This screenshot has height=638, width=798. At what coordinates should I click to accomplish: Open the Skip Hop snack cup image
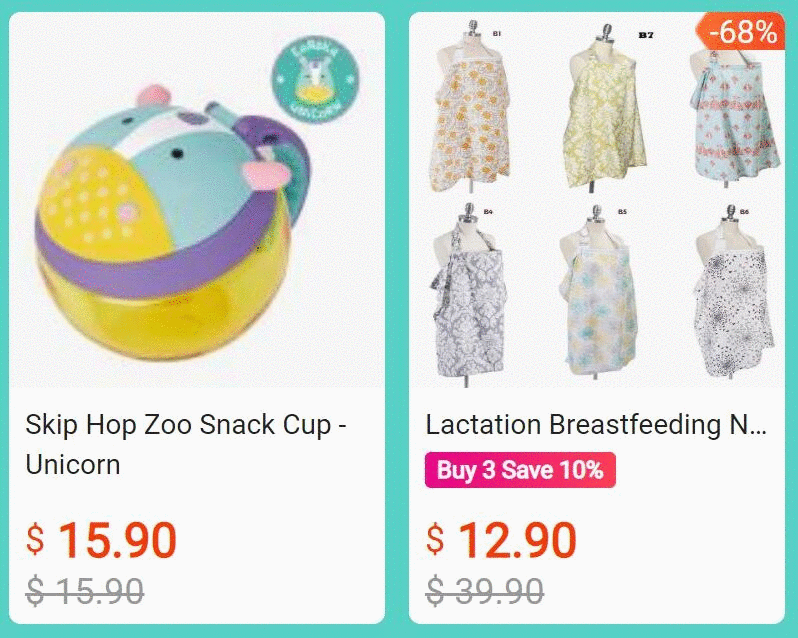click(x=197, y=200)
